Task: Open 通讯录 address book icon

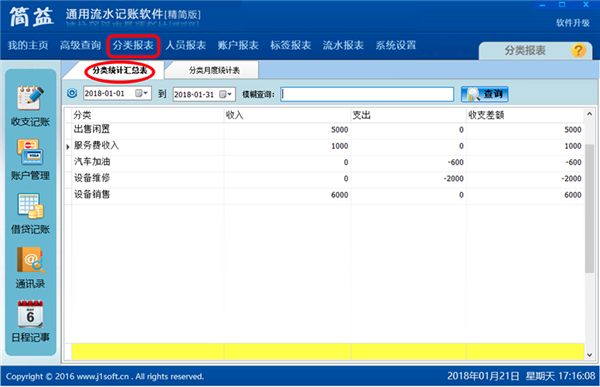Action: (x=30, y=268)
